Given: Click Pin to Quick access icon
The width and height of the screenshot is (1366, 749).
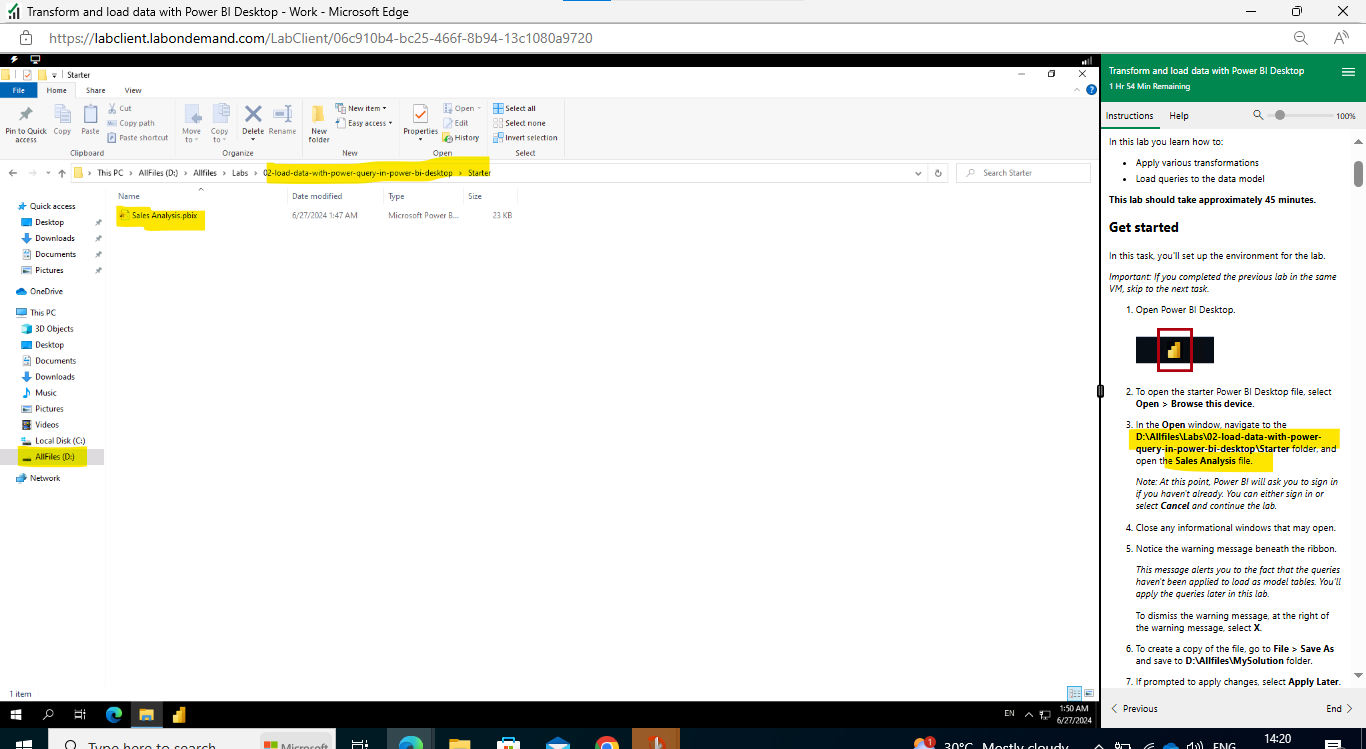Looking at the screenshot, I should pos(26,114).
